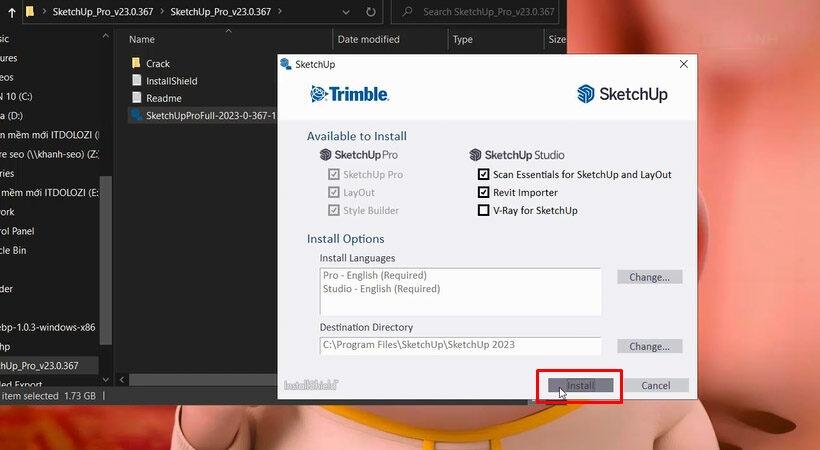The width and height of the screenshot is (820, 450).
Task: Click the Readme file icon
Action: click(x=137, y=98)
